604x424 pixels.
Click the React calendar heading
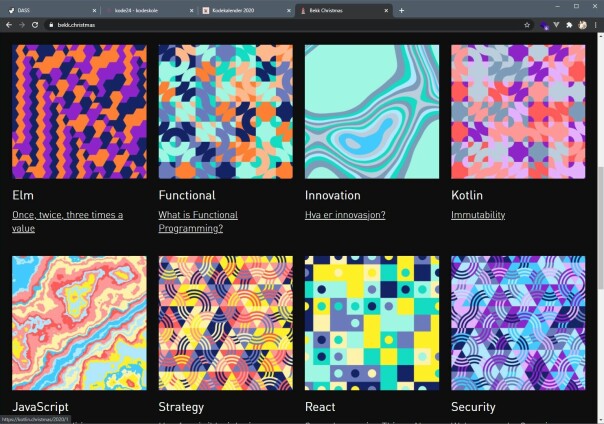(x=320, y=407)
